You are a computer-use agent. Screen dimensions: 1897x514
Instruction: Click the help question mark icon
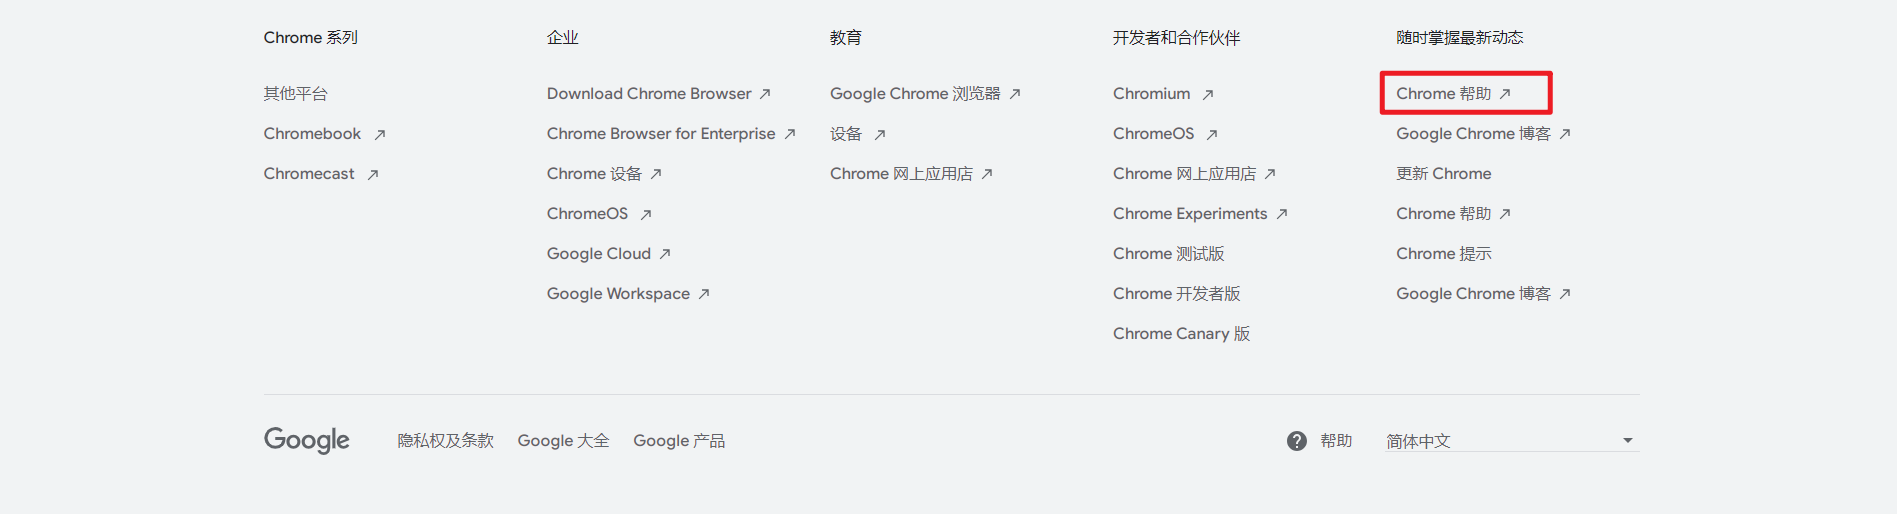click(x=1296, y=441)
